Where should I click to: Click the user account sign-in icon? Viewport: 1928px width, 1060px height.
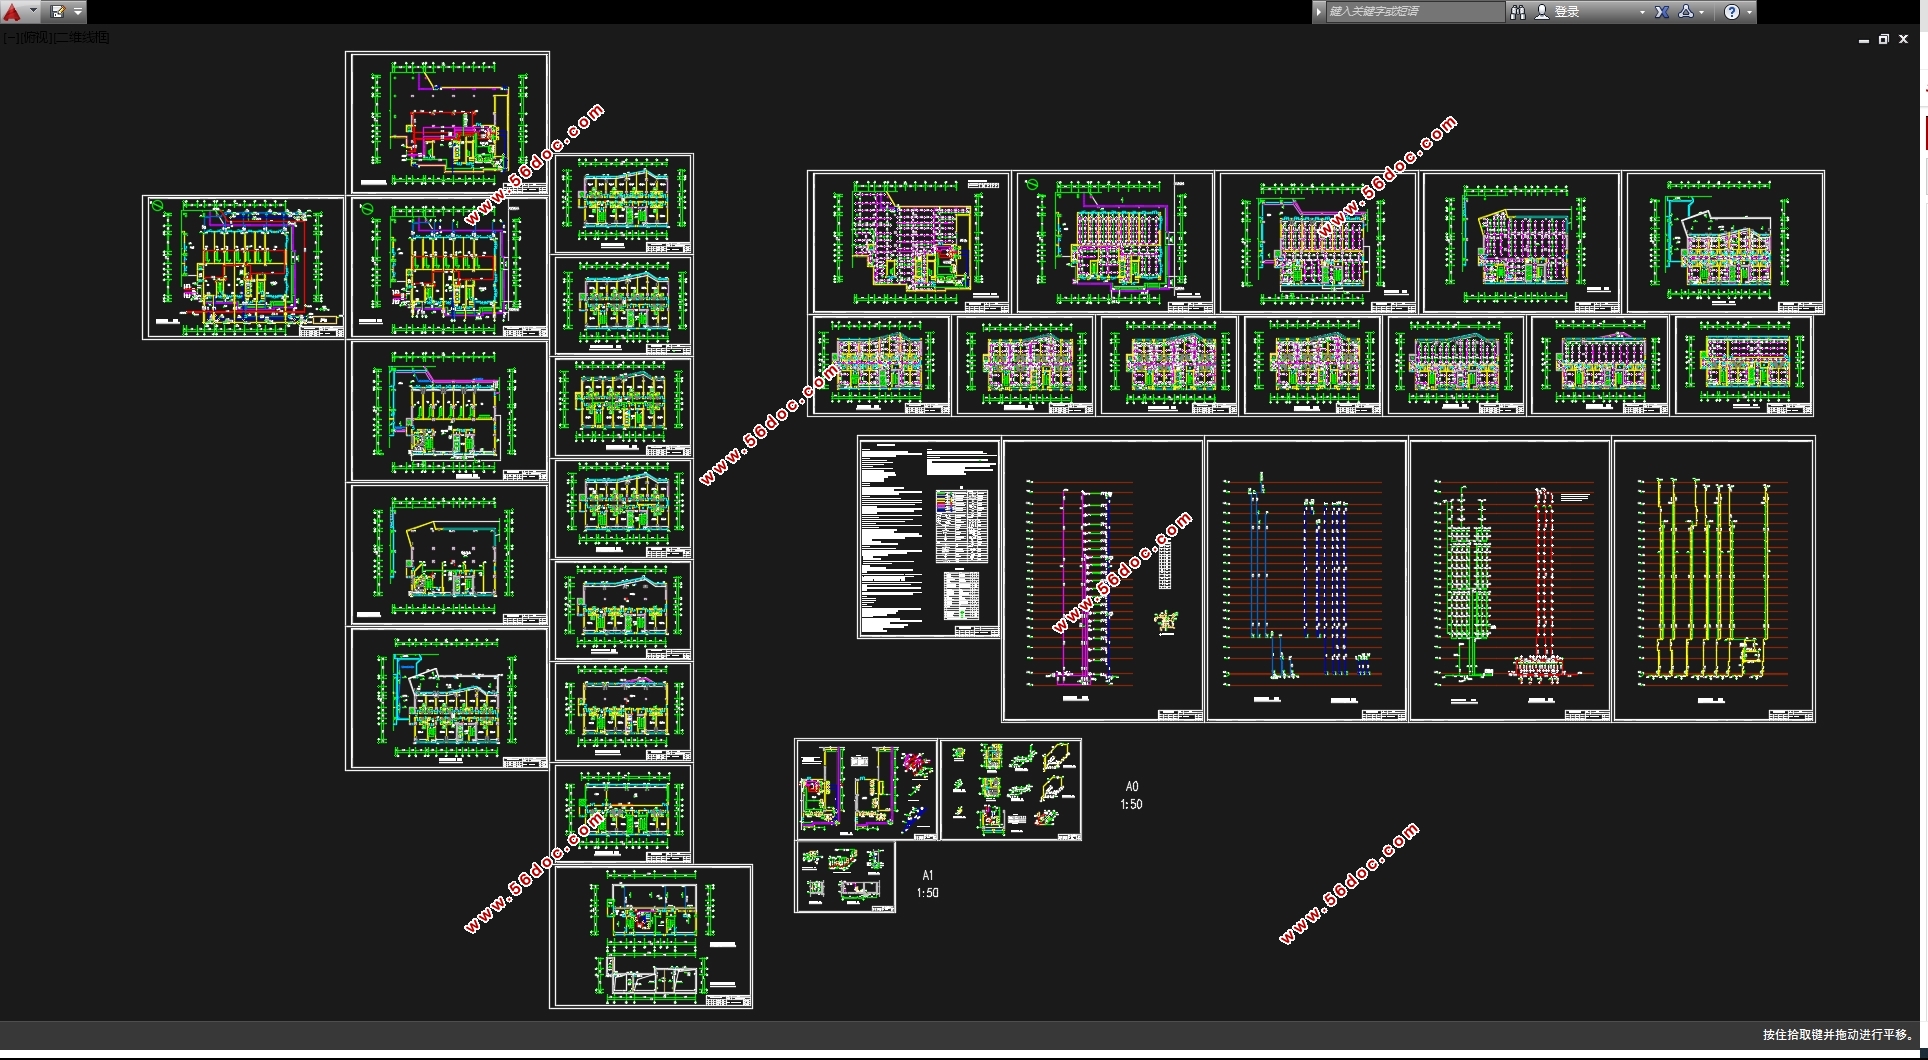[1541, 12]
